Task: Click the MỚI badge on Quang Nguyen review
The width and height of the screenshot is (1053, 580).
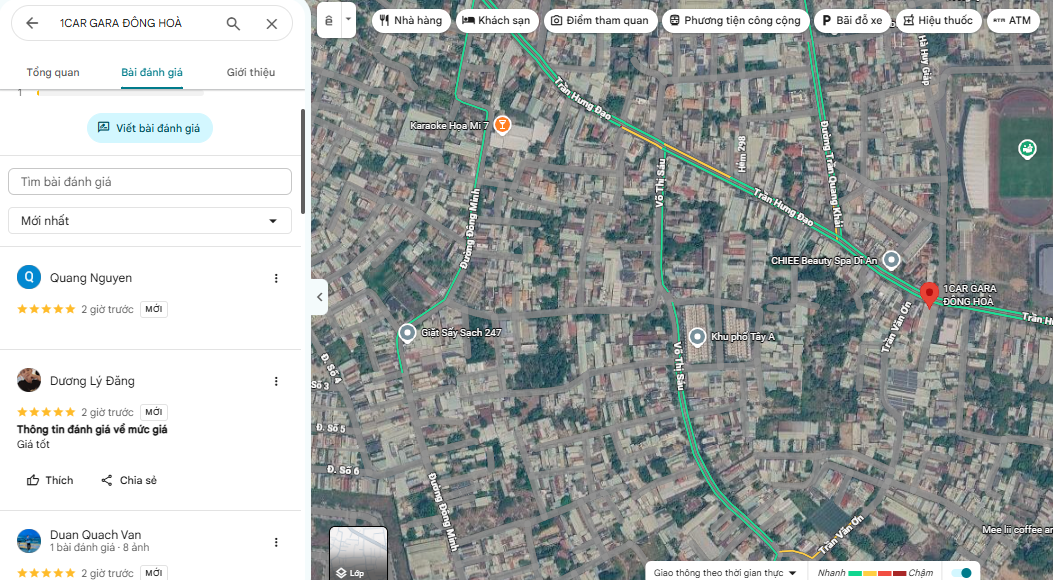Action: coord(154,309)
